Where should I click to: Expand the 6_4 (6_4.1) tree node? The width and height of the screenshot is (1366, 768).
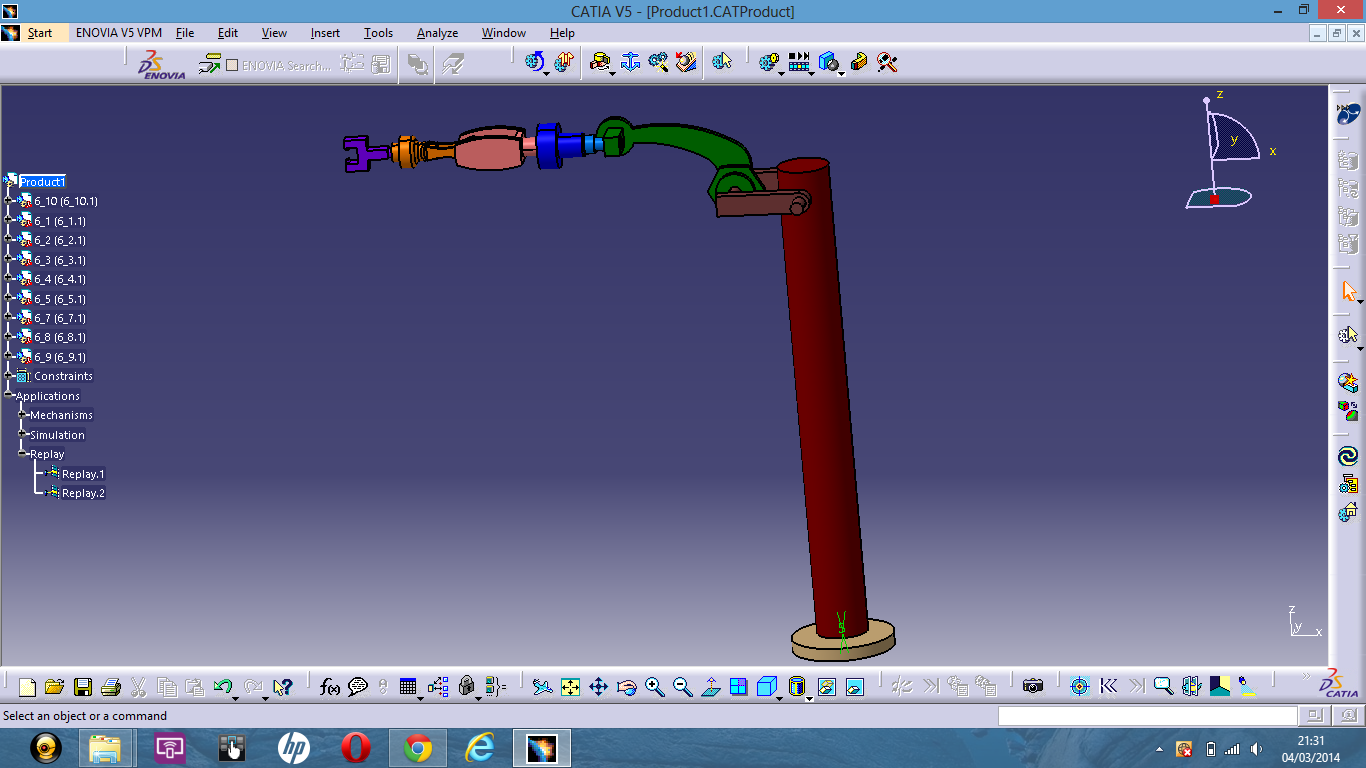(x=10, y=279)
